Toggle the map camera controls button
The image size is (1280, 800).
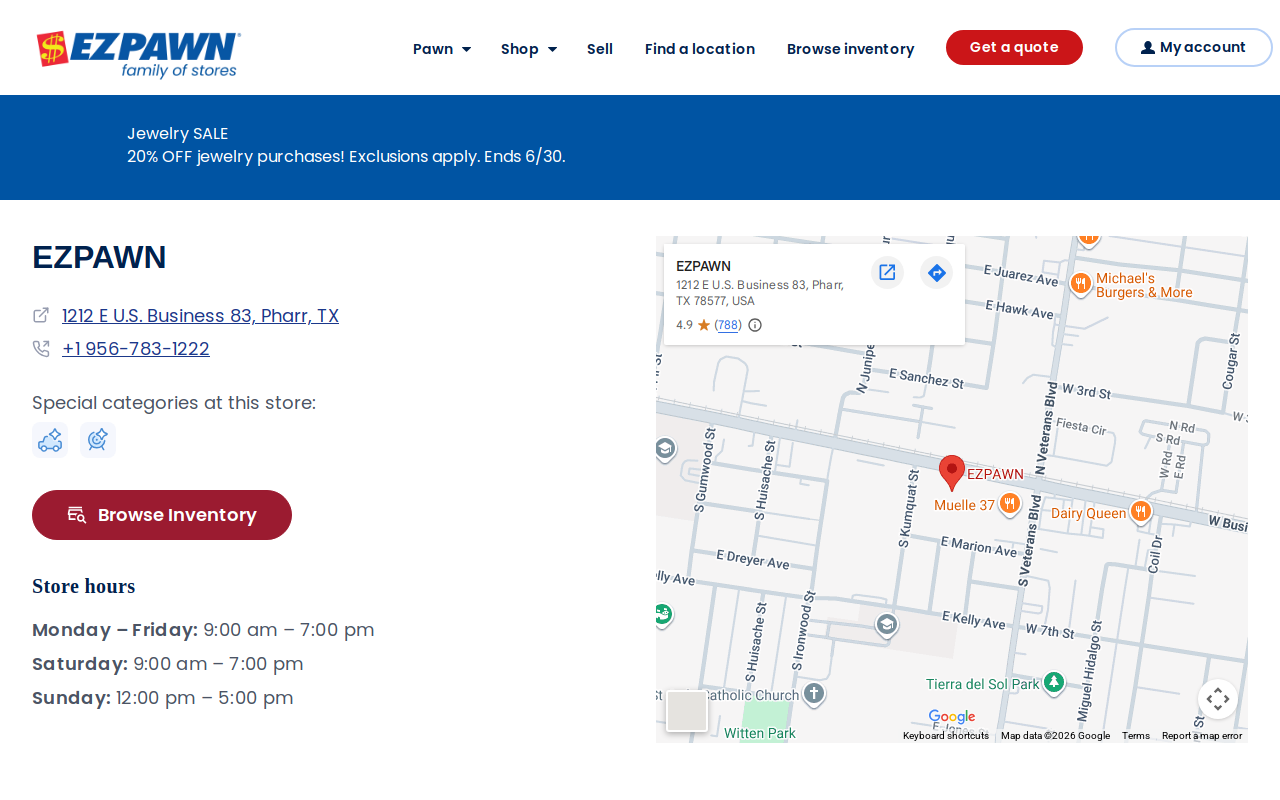tap(1218, 699)
